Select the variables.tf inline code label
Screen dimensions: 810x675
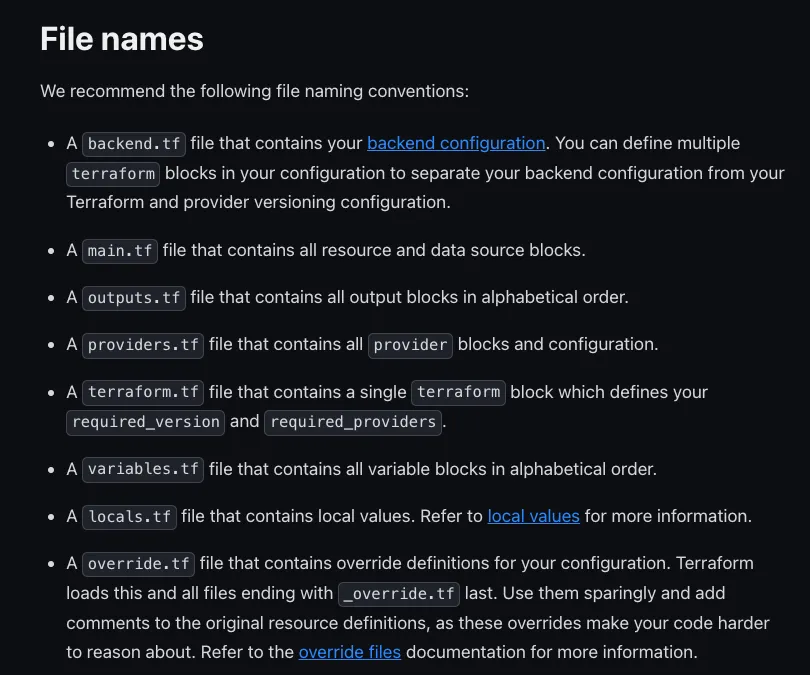click(x=143, y=468)
